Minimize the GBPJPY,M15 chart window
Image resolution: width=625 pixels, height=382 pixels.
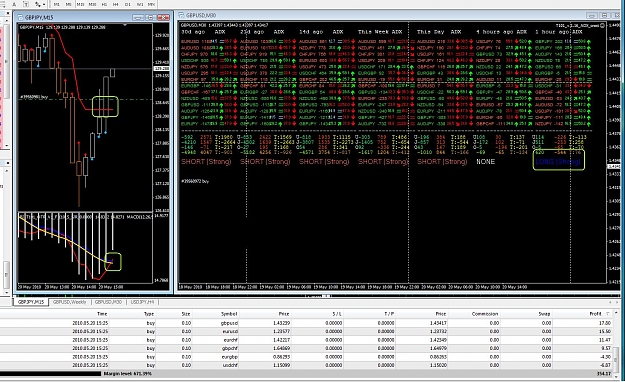tap(138, 17)
